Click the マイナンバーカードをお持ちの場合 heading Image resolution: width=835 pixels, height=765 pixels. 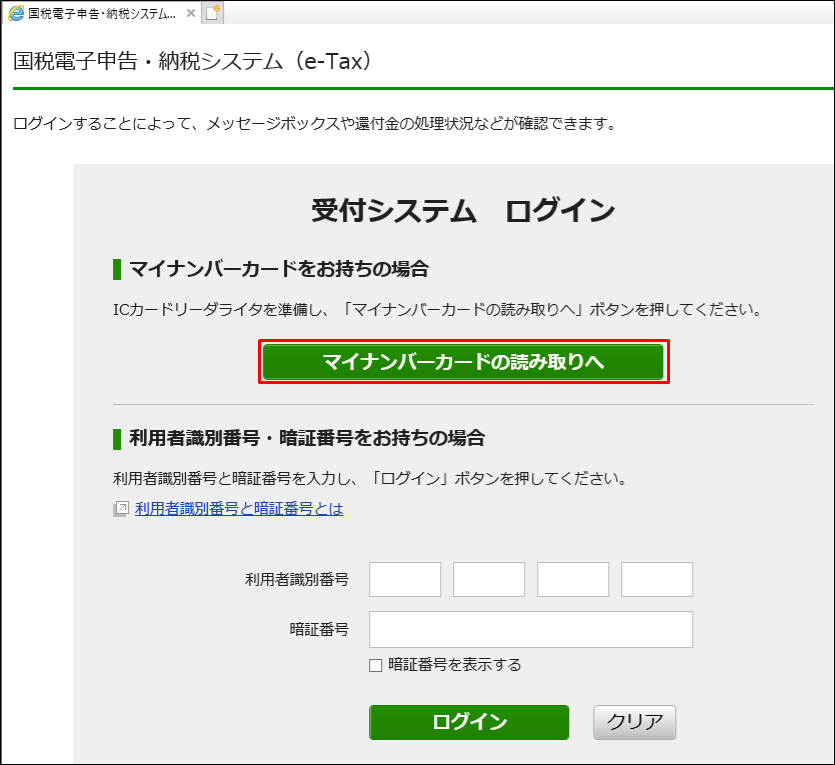[279, 269]
